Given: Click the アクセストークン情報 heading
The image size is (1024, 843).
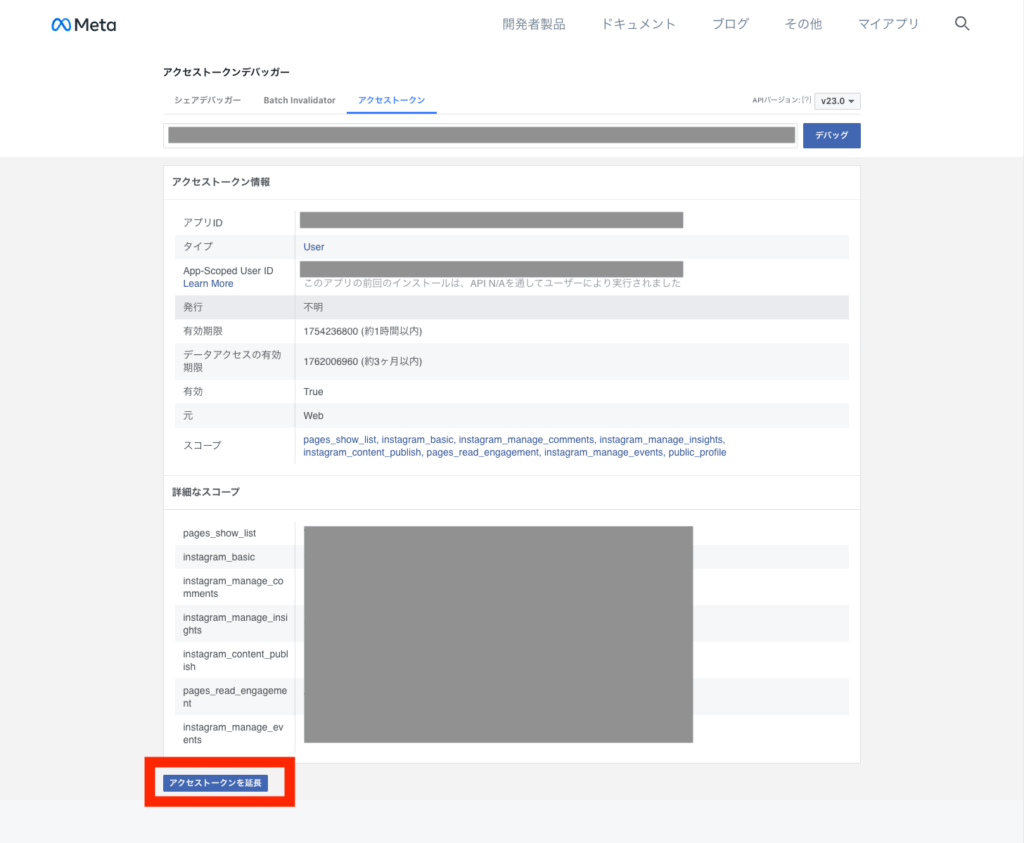Looking at the screenshot, I should 221,182.
